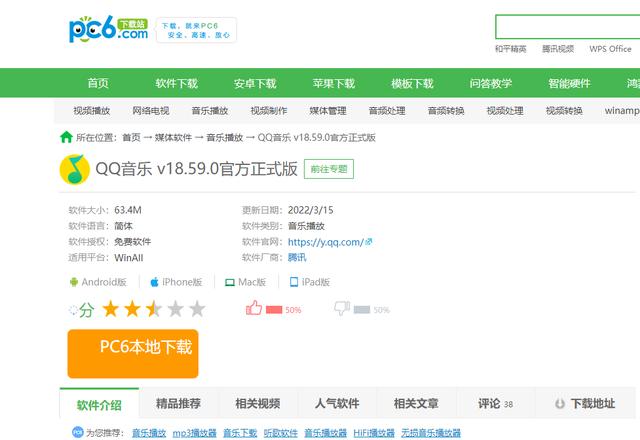Click the laptop icon for Mac版
The image size is (640, 440).
(x=230, y=282)
